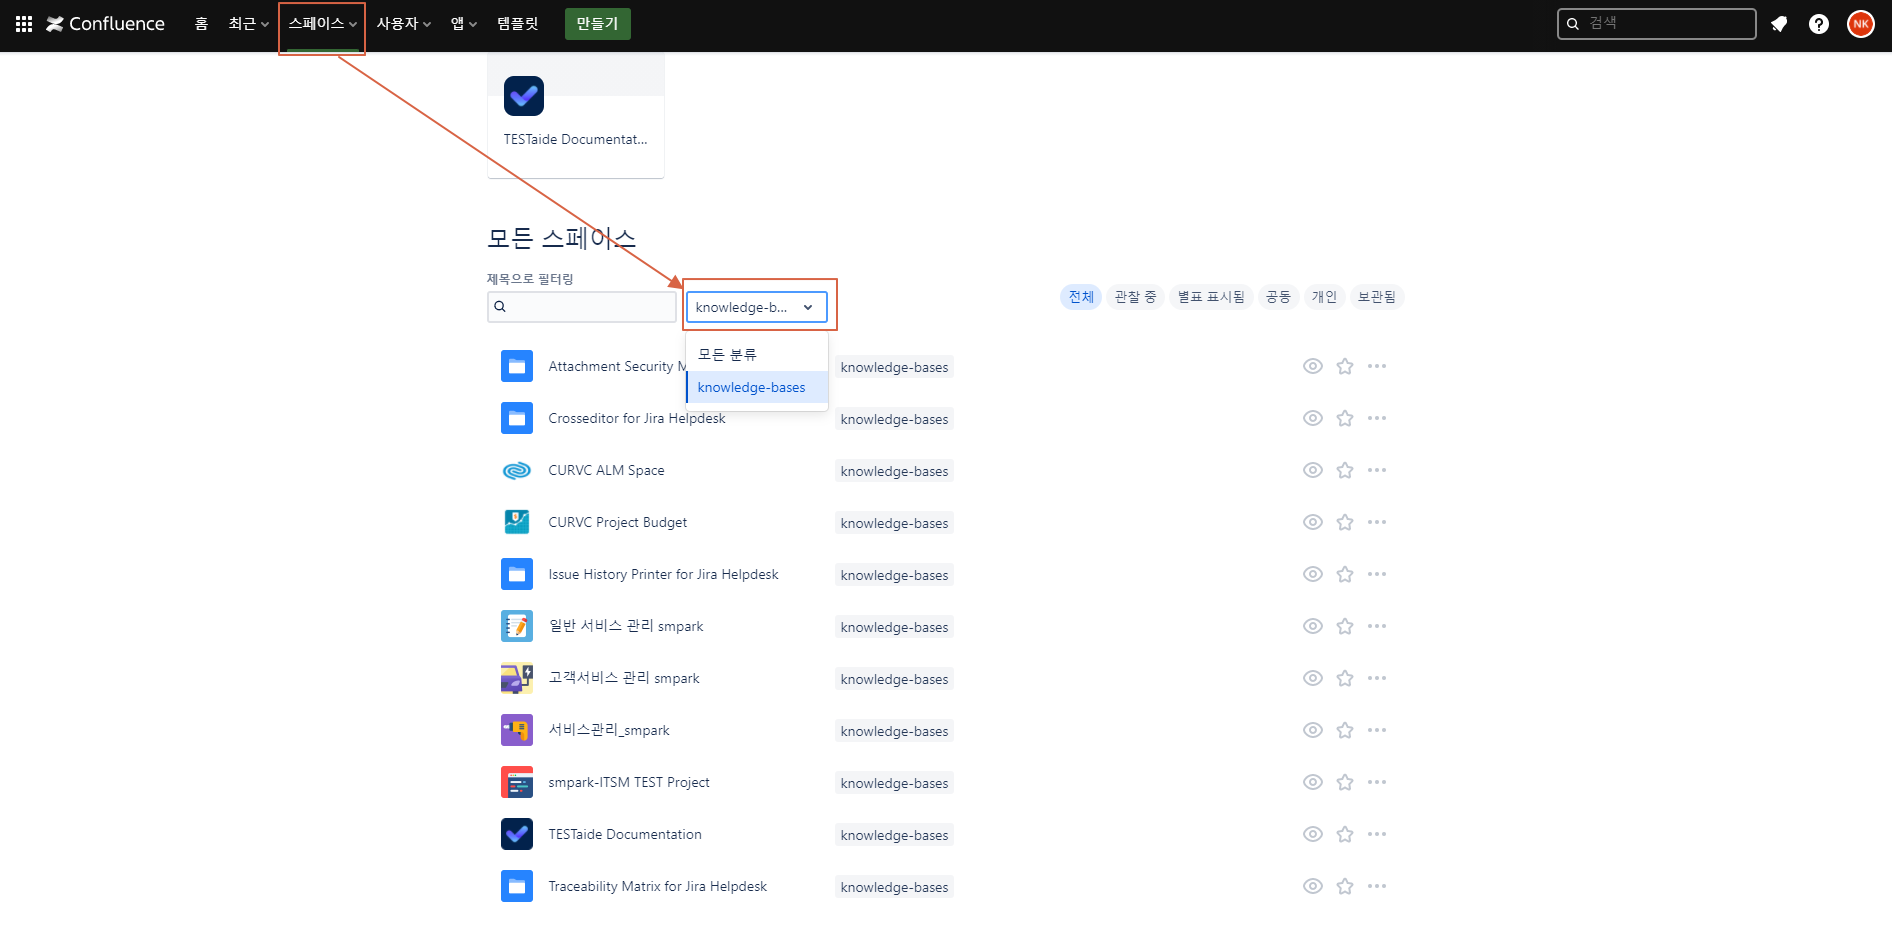
Task: Star the Crosseditor for Jira Helpdesk space
Action: [1345, 418]
